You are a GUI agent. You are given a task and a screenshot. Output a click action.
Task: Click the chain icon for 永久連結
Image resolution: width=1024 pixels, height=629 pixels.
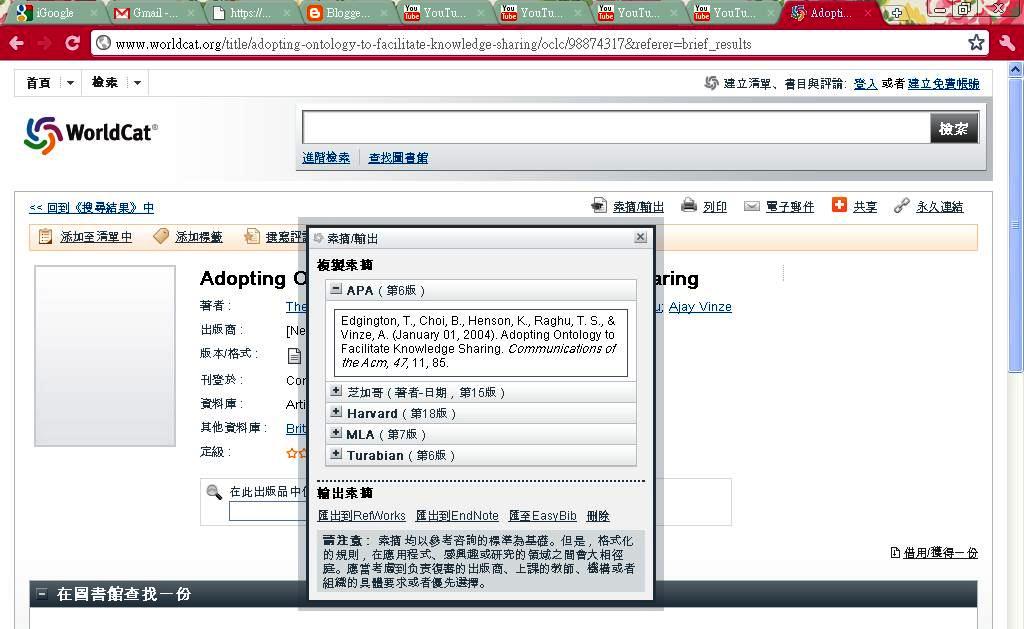point(902,206)
